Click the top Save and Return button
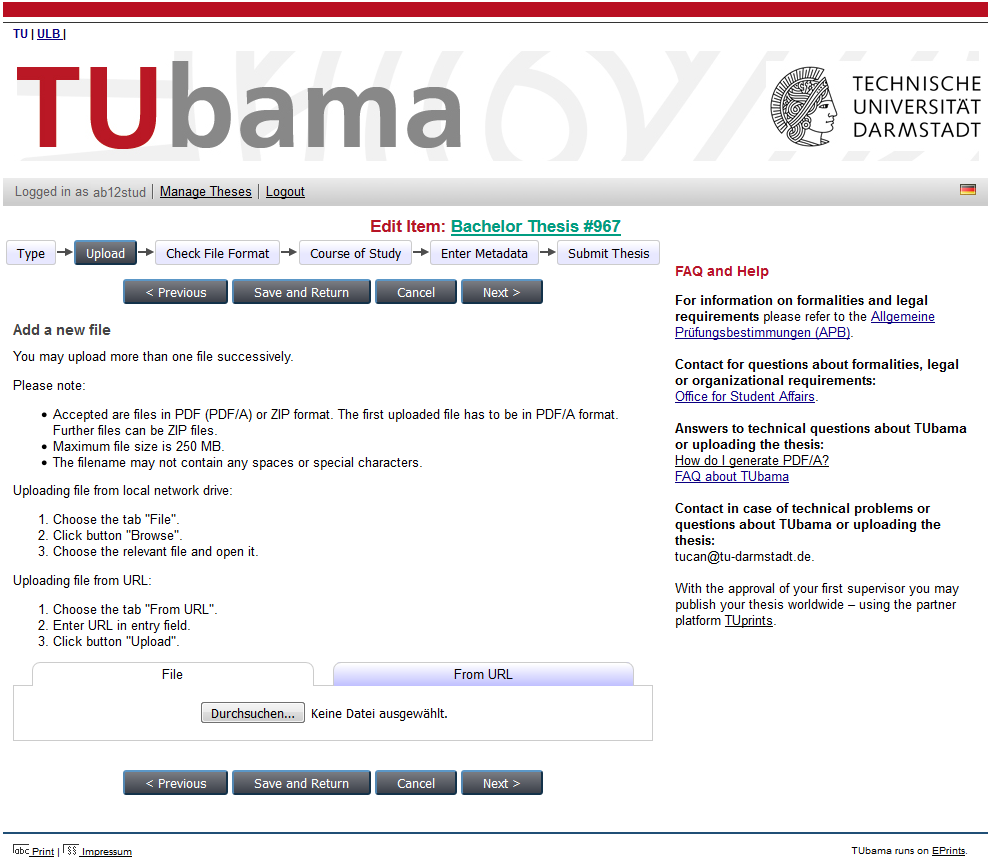992x863 pixels. (x=301, y=292)
